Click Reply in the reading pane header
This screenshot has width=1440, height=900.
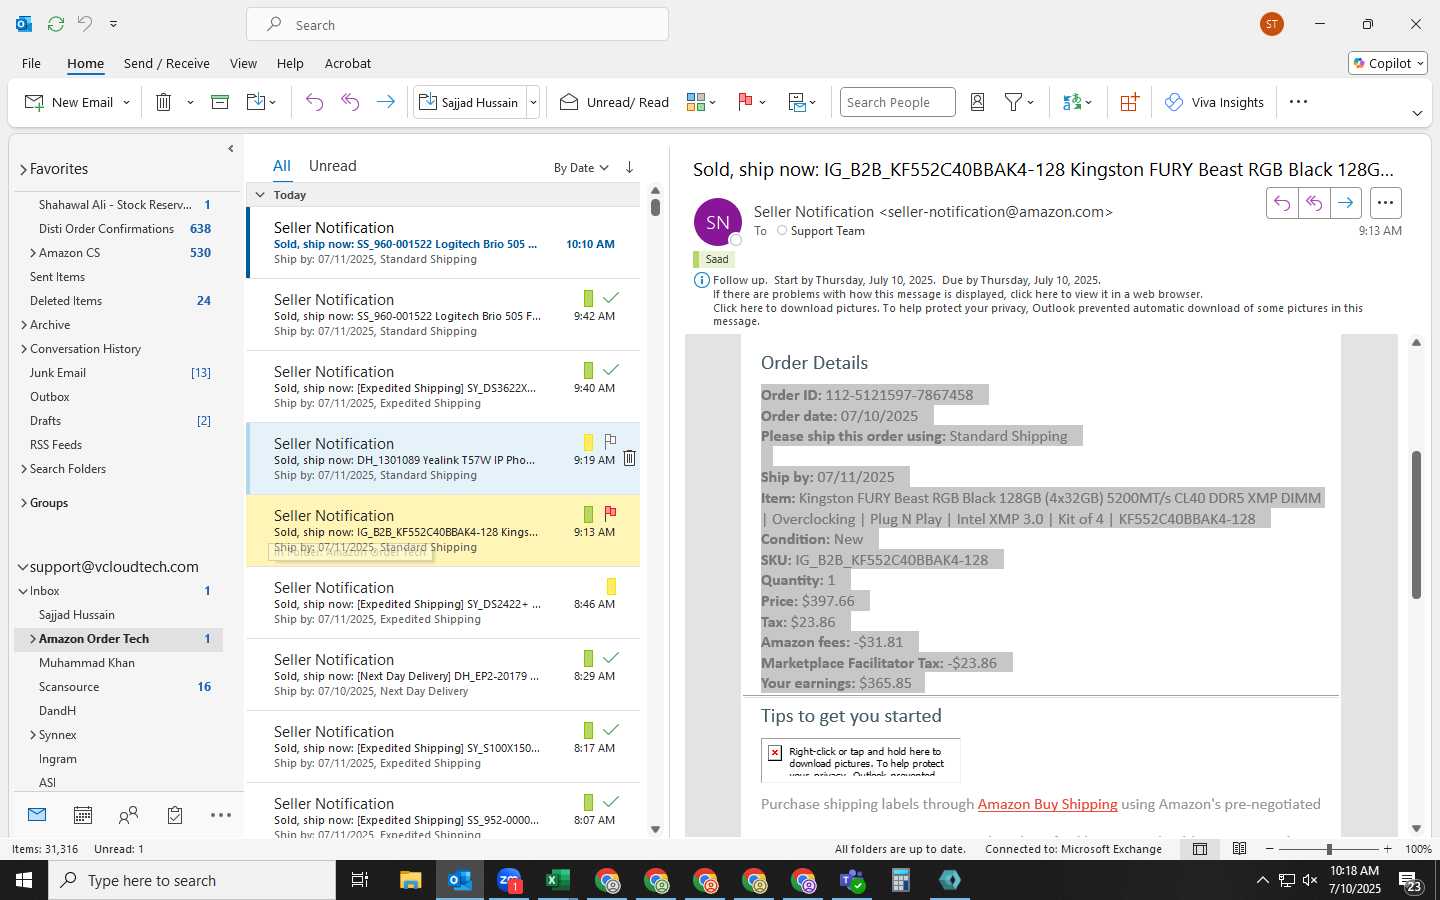tap(1281, 203)
